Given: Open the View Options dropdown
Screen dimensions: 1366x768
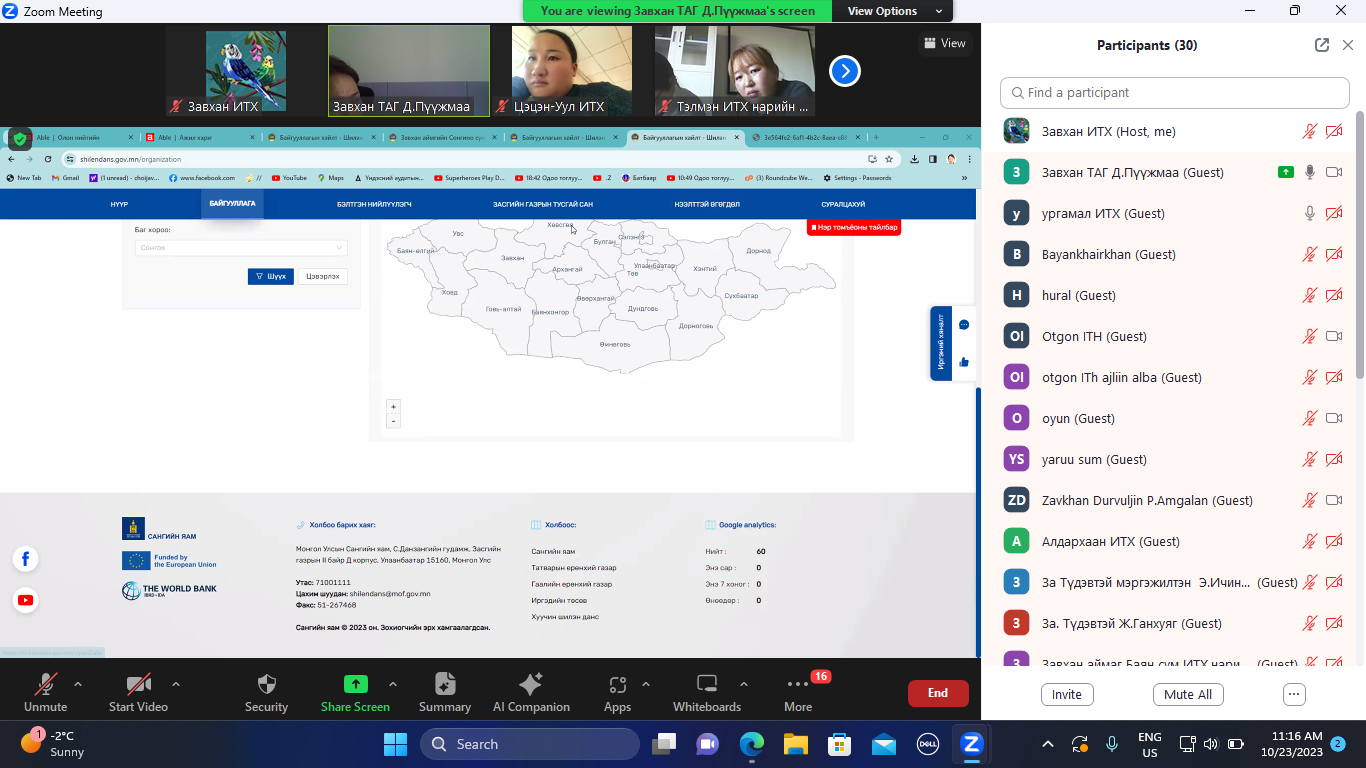Looking at the screenshot, I should point(895,11).
